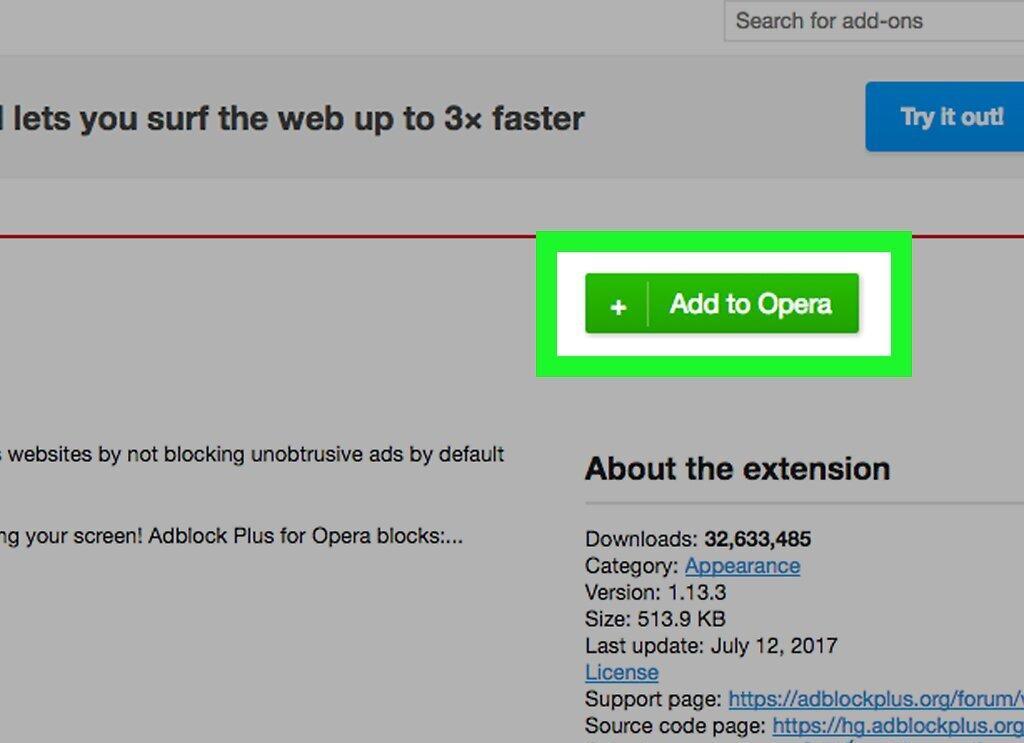The width and height of the screenshot is (1024, 743).
Task: Click the Support page label
Action: pyautogui.click(x=653, y=699)
